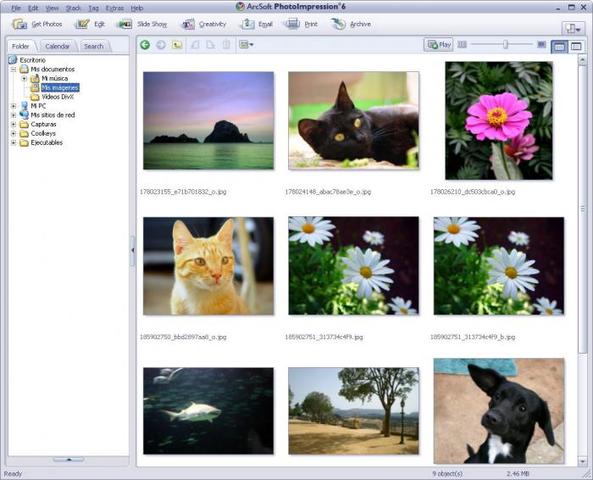This screenshot has width=593, height=480.
Task: Expand the Mi música folder node
Action: point(24,78)
